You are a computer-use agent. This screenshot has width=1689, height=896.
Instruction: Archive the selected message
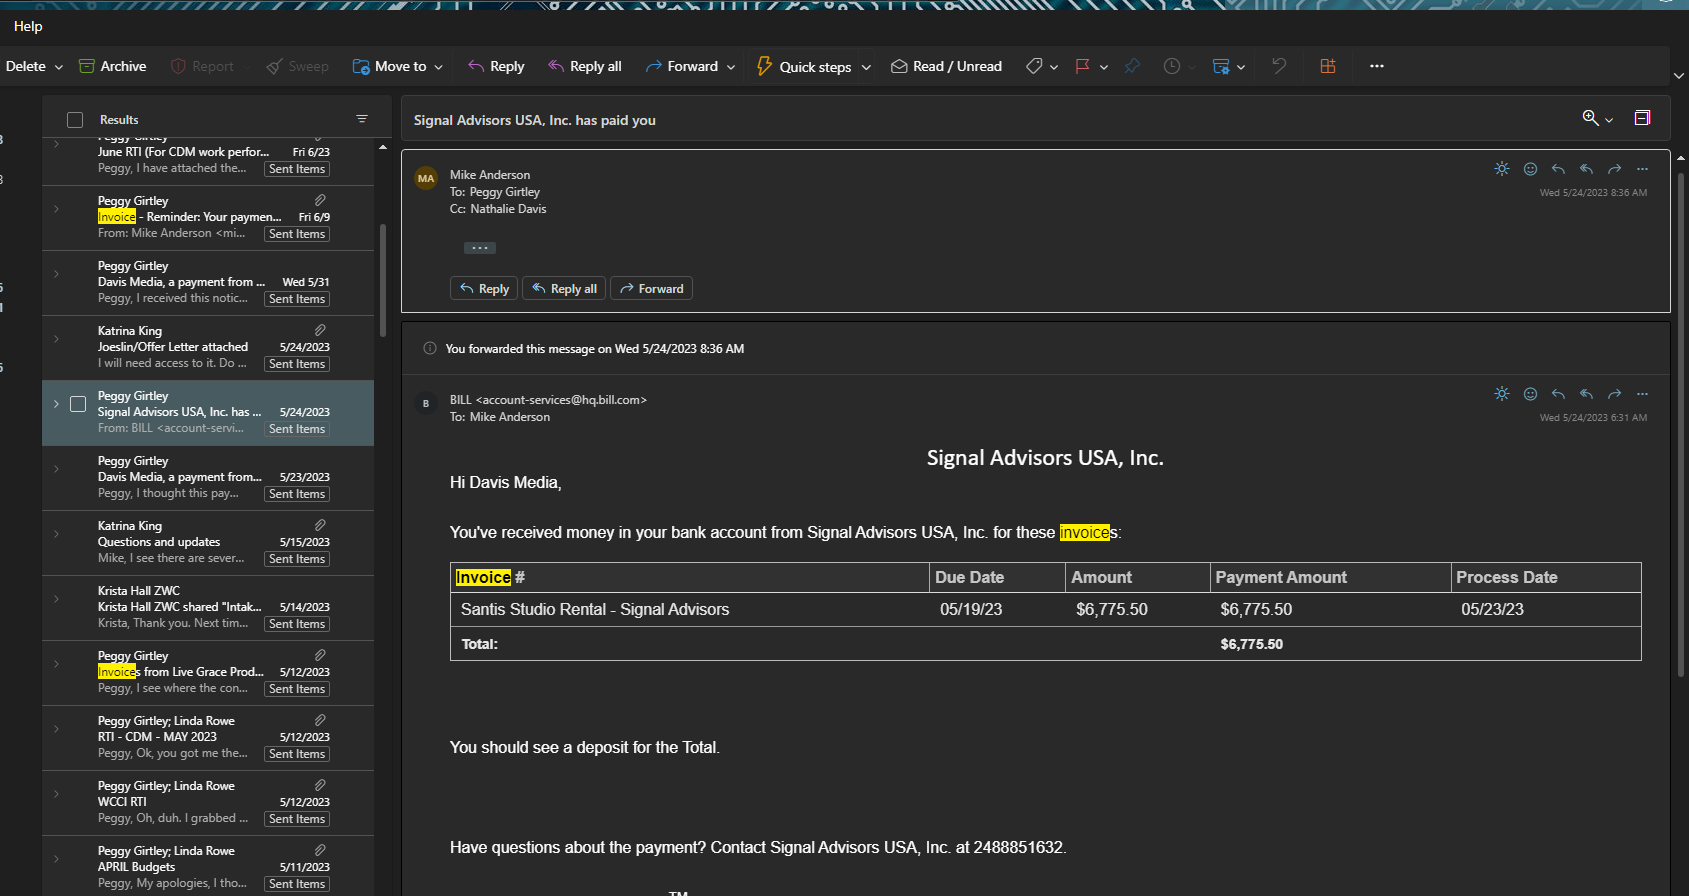(112, 66)
